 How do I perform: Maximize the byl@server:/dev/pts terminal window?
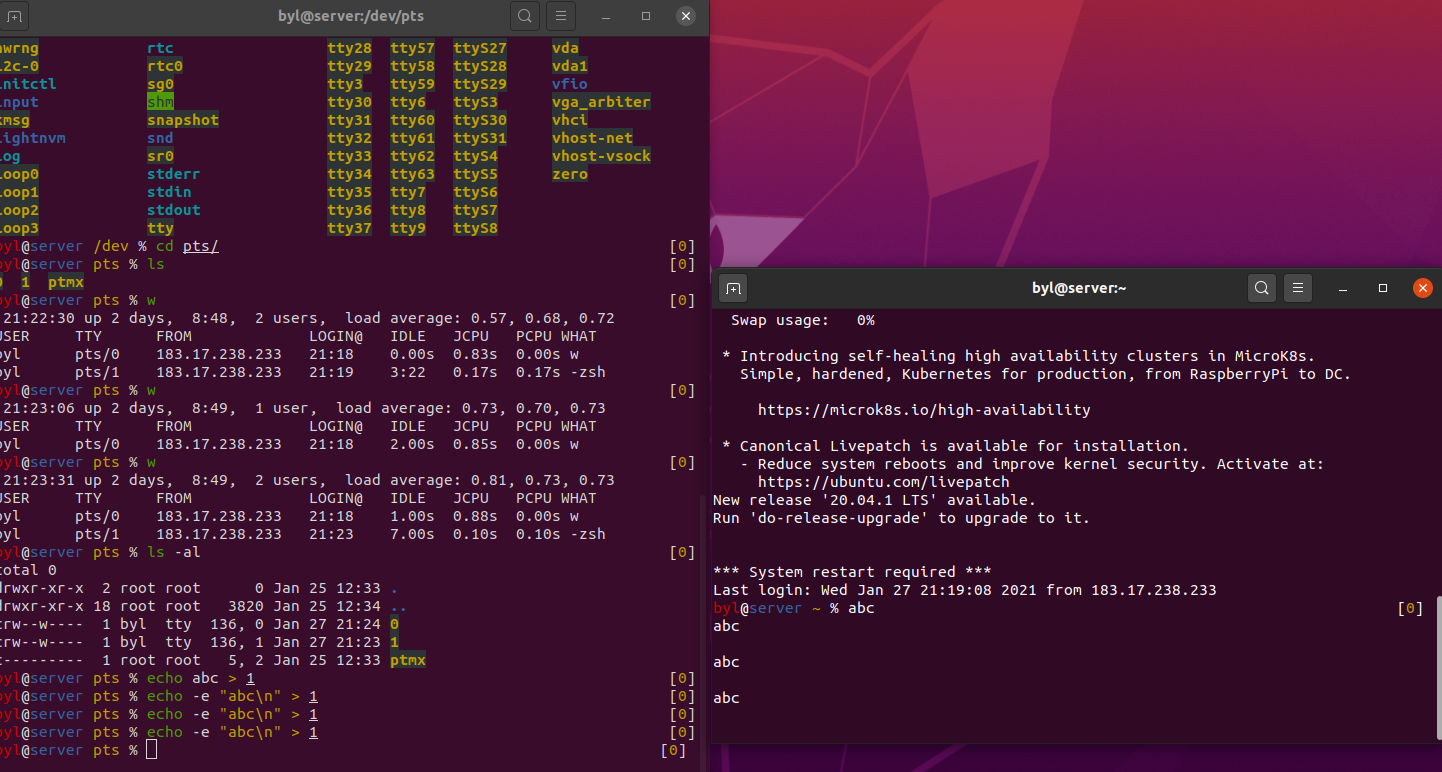pos(646,16)
